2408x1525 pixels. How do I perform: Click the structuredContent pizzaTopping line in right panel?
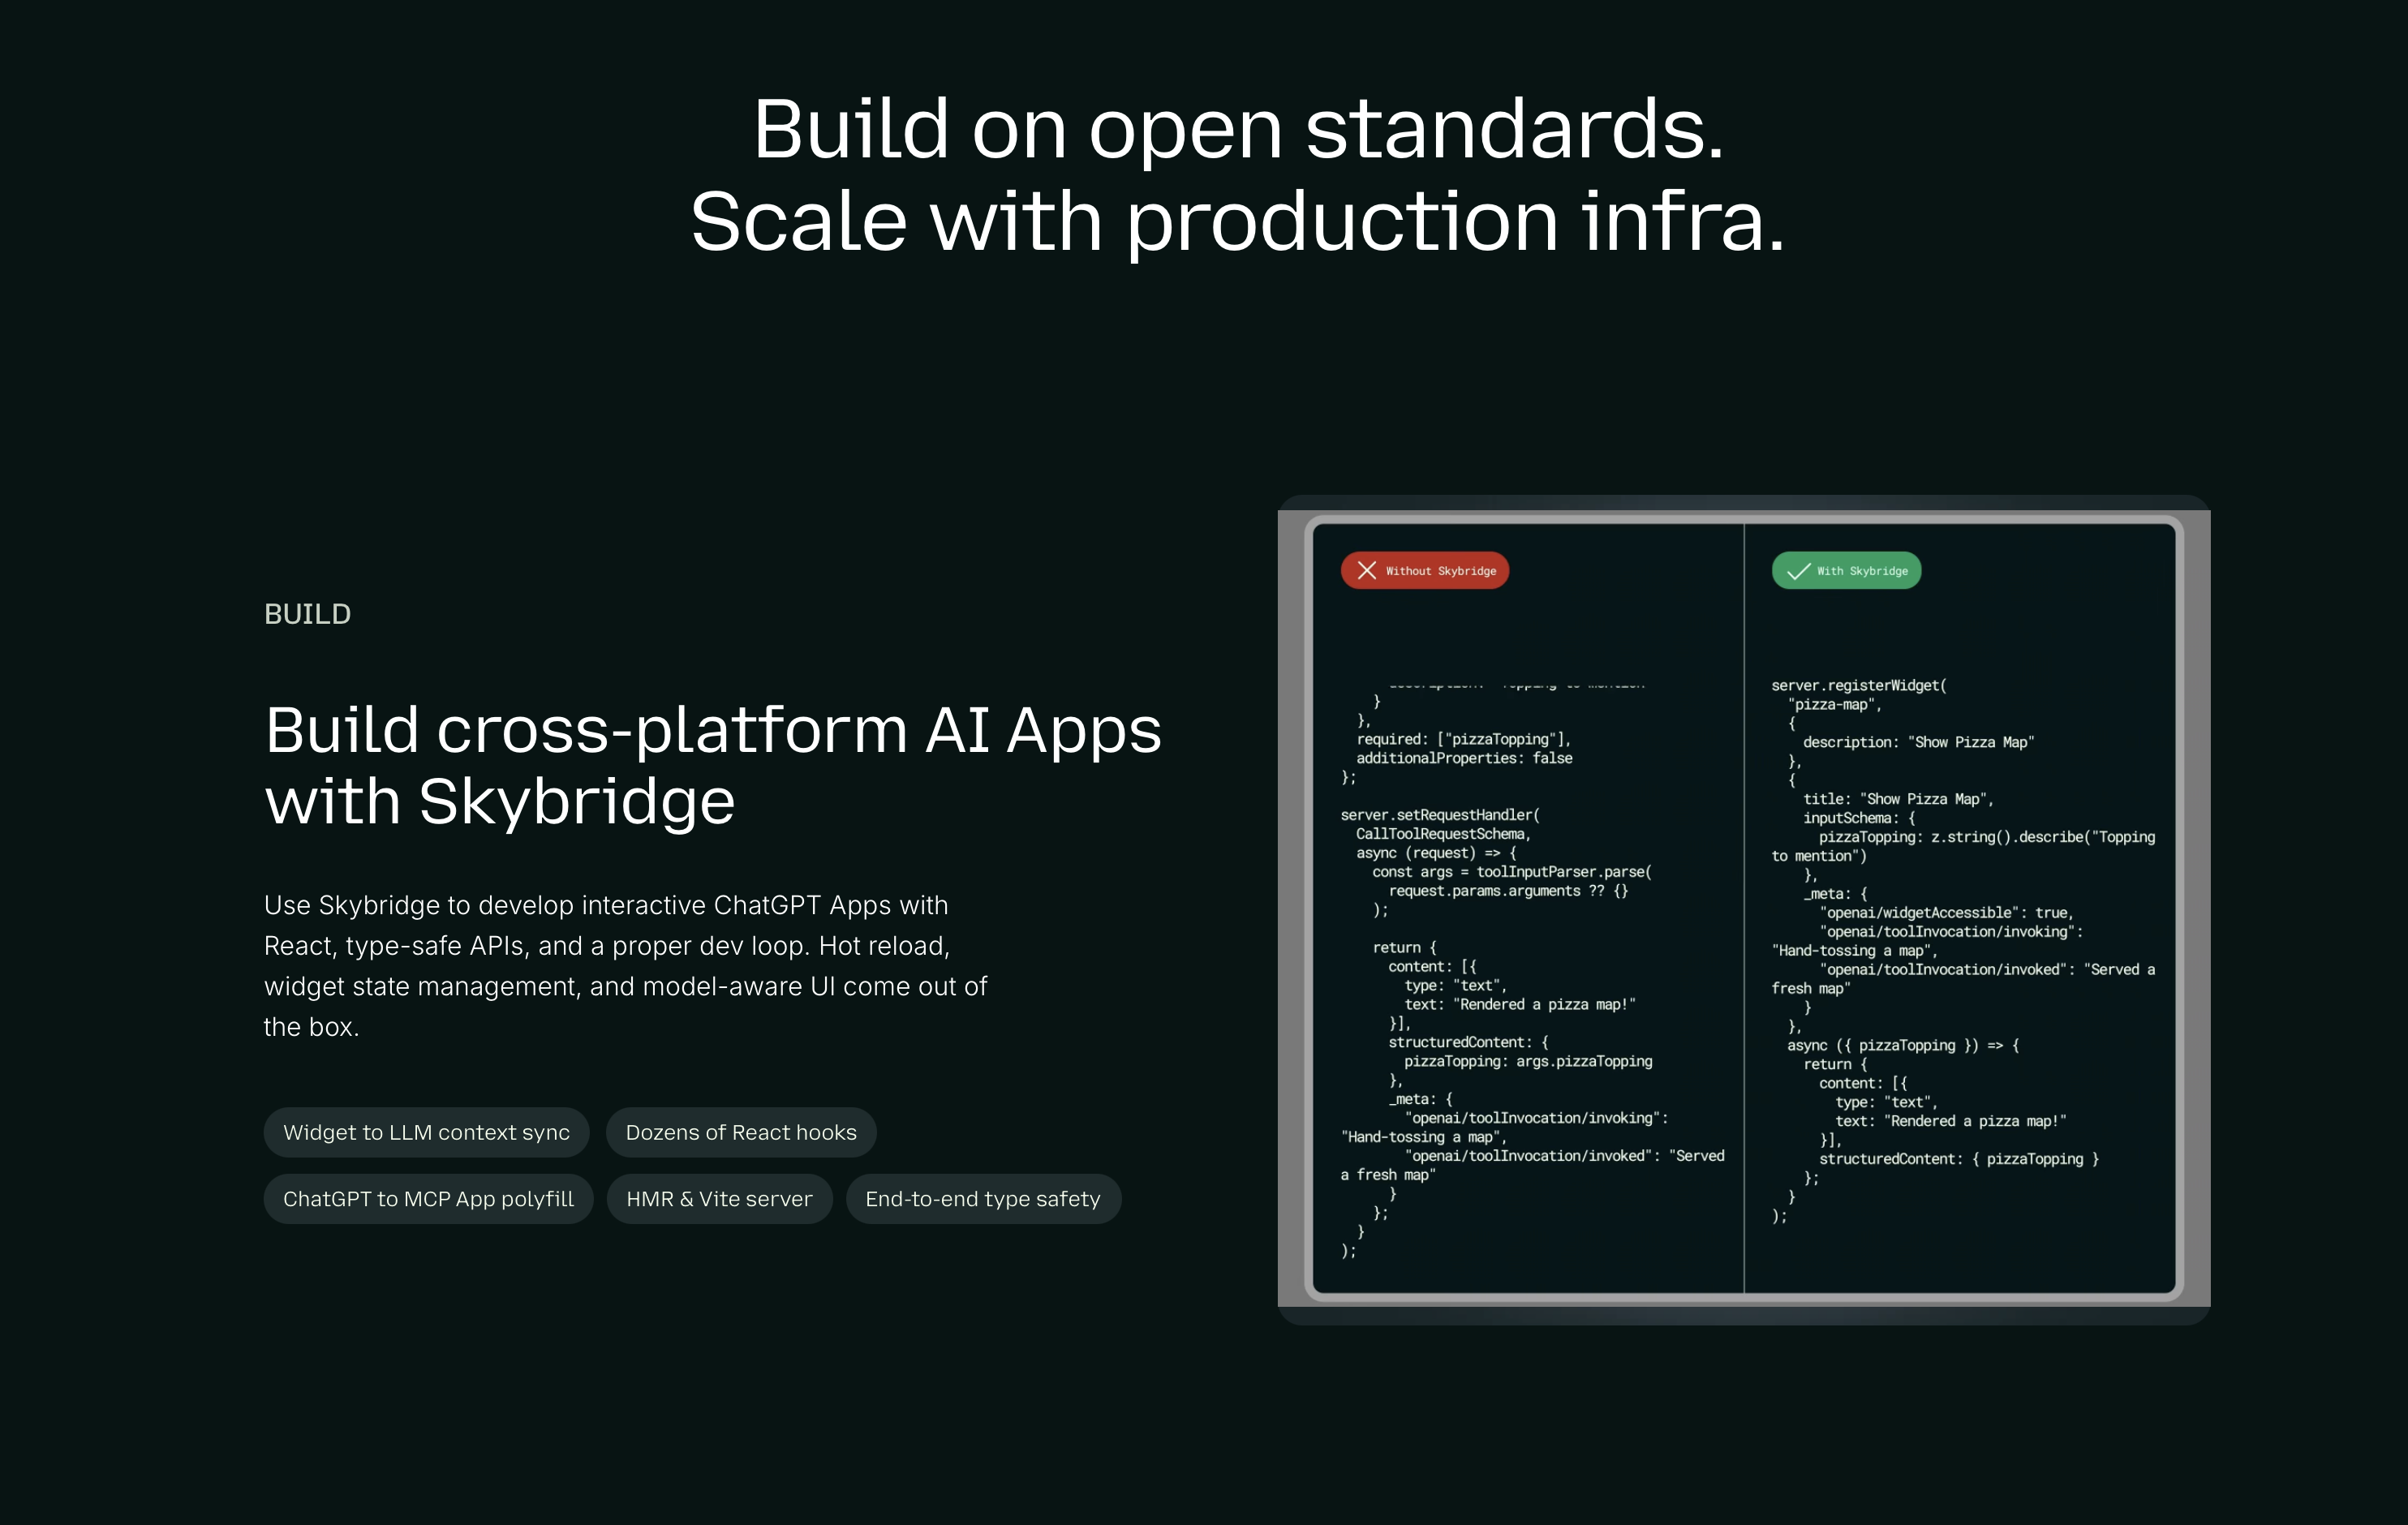coord(1958,1159)
